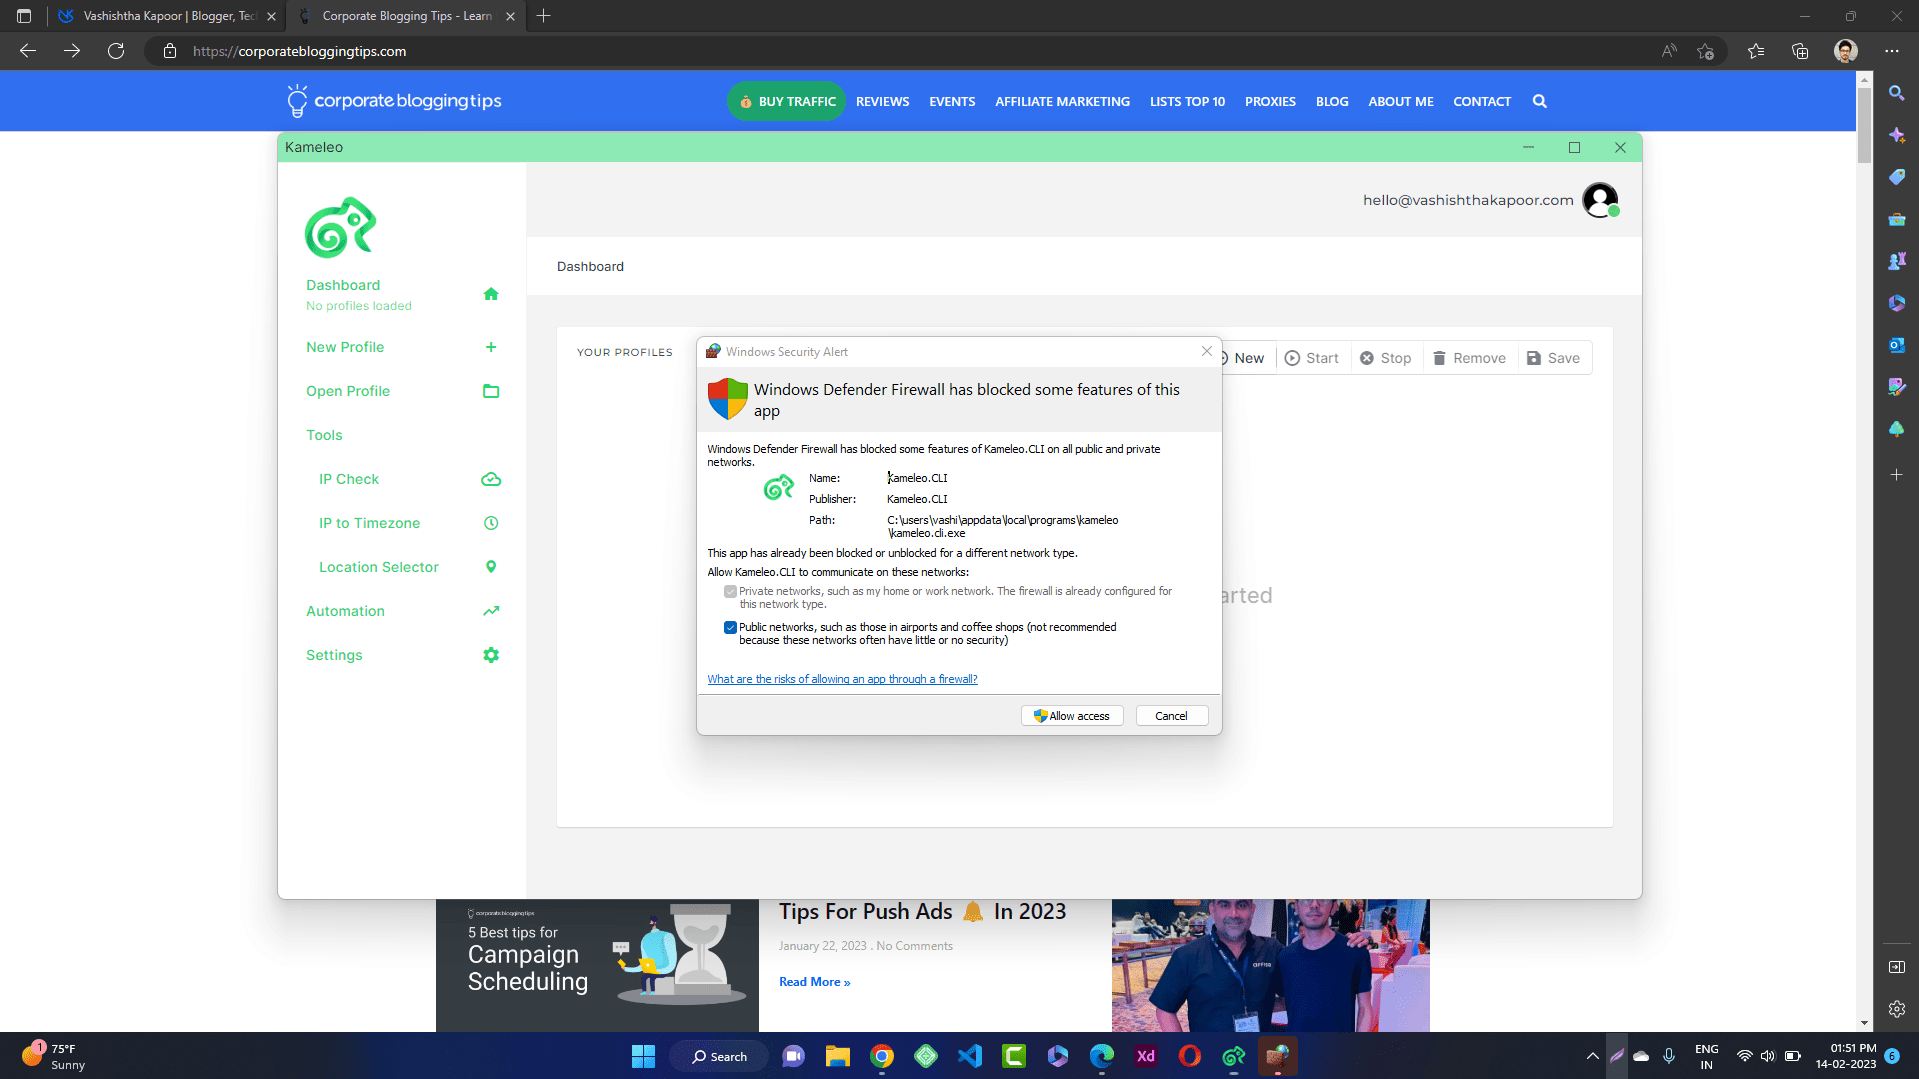Click the Automation chart icon

490,611
